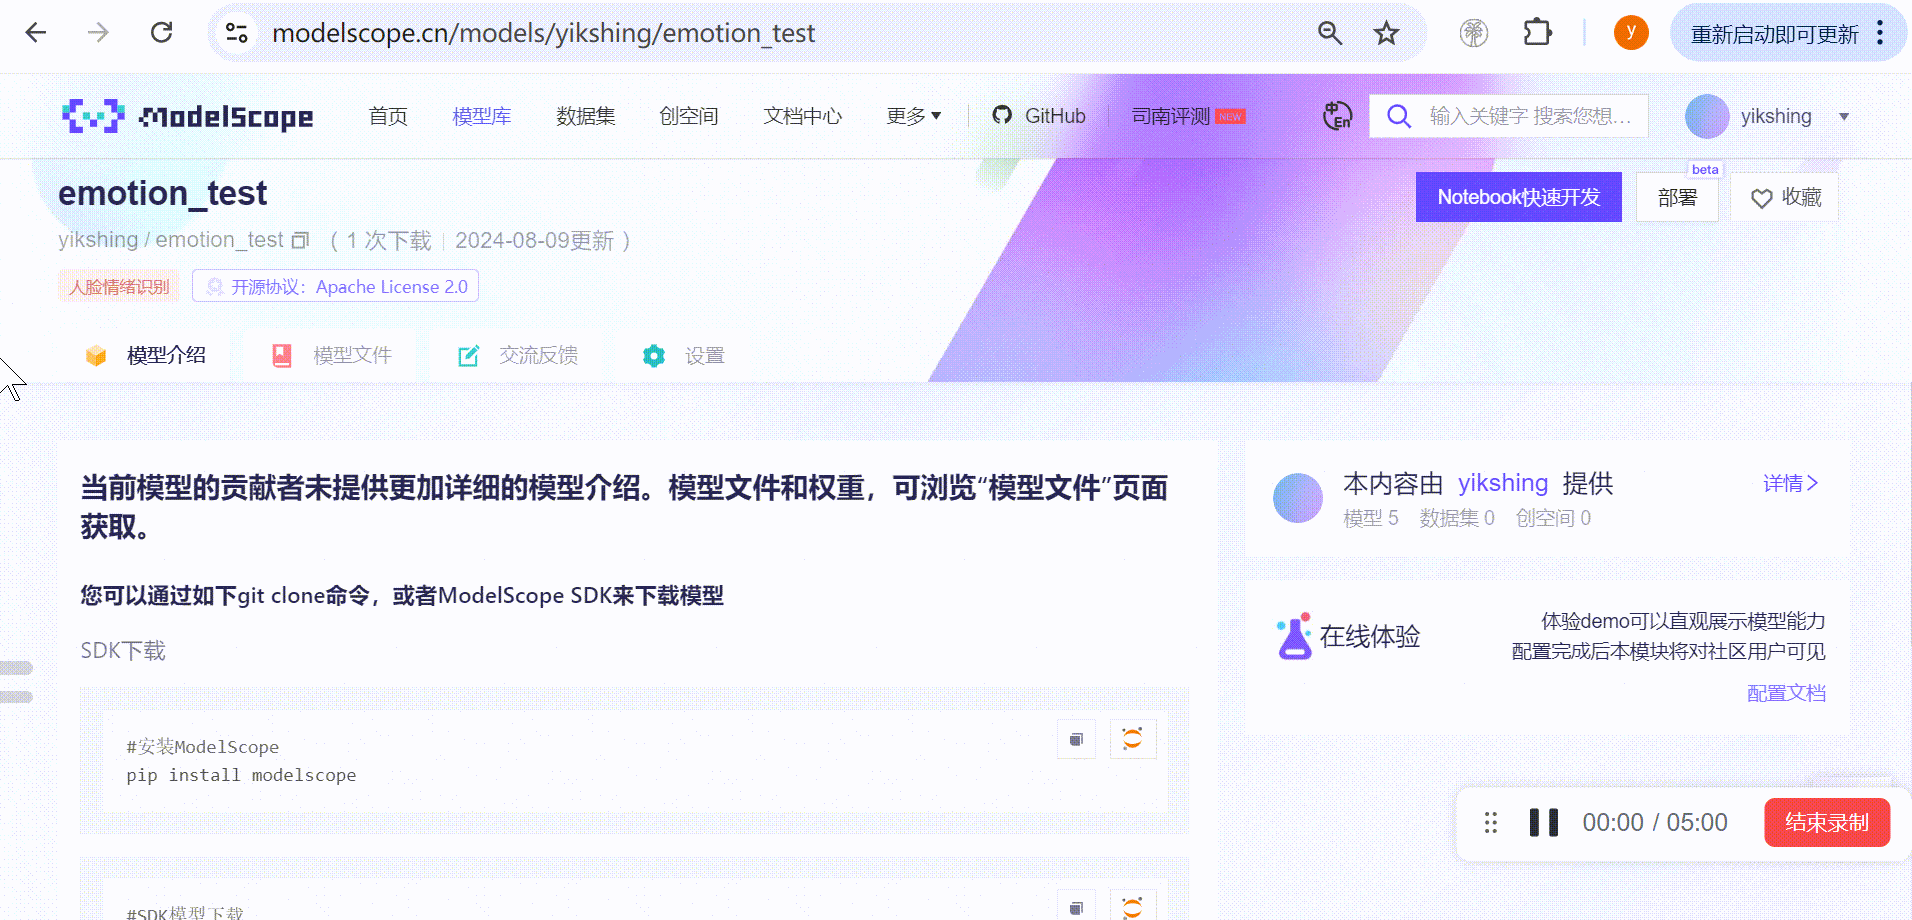
Task: Click 模型 5 count
Action: (x=1371, y=518)
